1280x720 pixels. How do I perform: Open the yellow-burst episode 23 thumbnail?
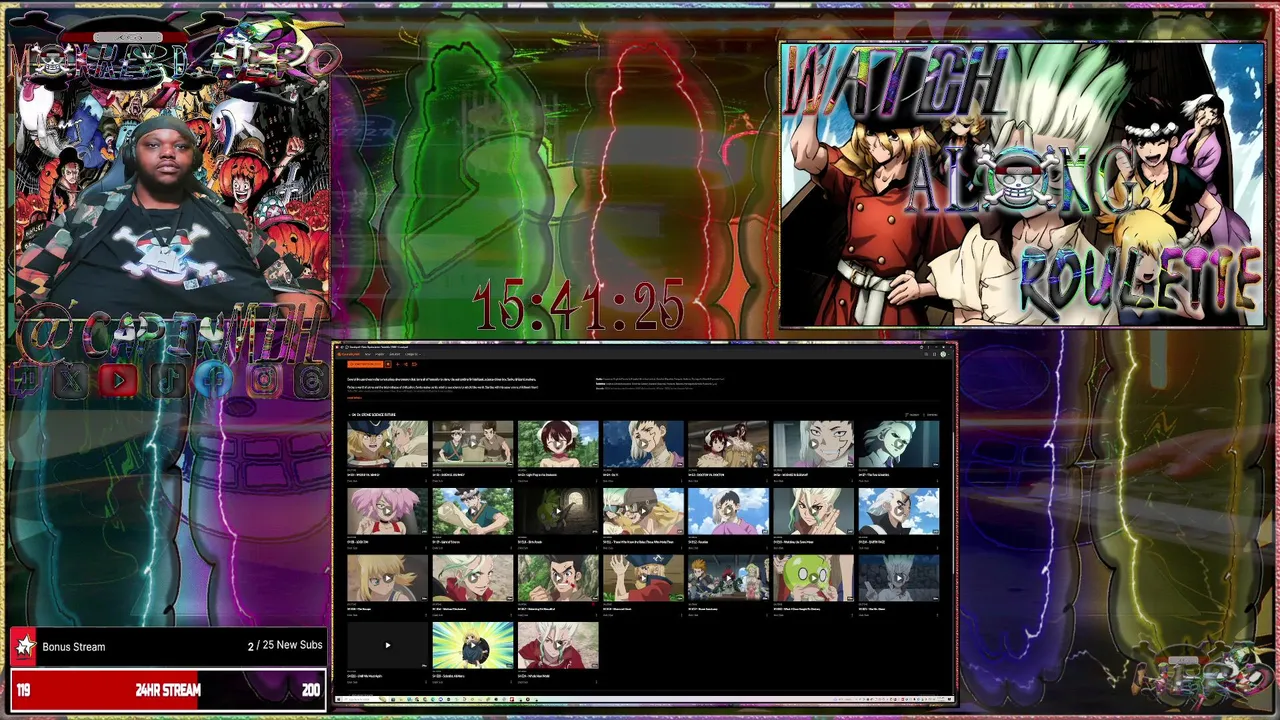pos(473,645)
